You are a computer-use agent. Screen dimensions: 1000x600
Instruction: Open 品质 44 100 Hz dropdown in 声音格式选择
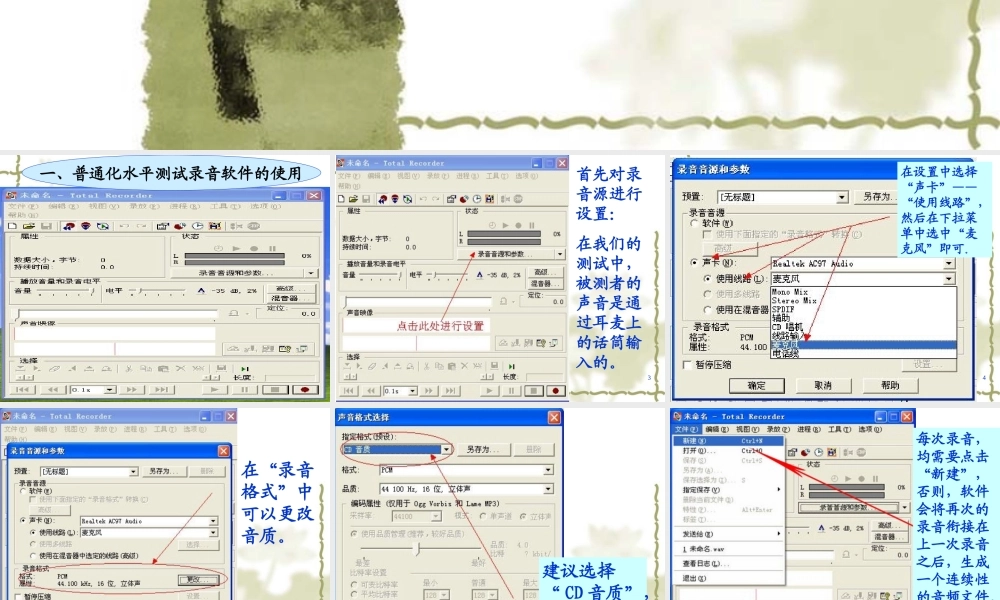tap(548, 489)
